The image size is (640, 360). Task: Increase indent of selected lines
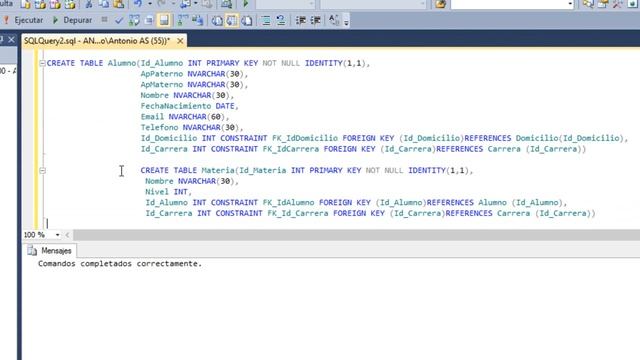[316, 20]
